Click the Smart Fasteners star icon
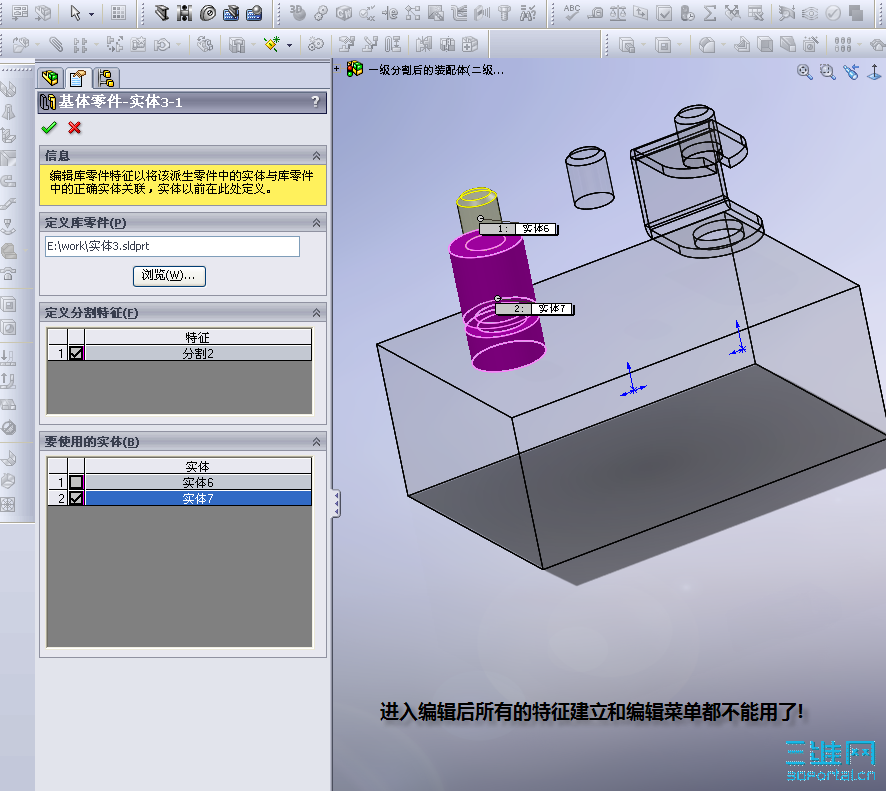 pos(272,44)
